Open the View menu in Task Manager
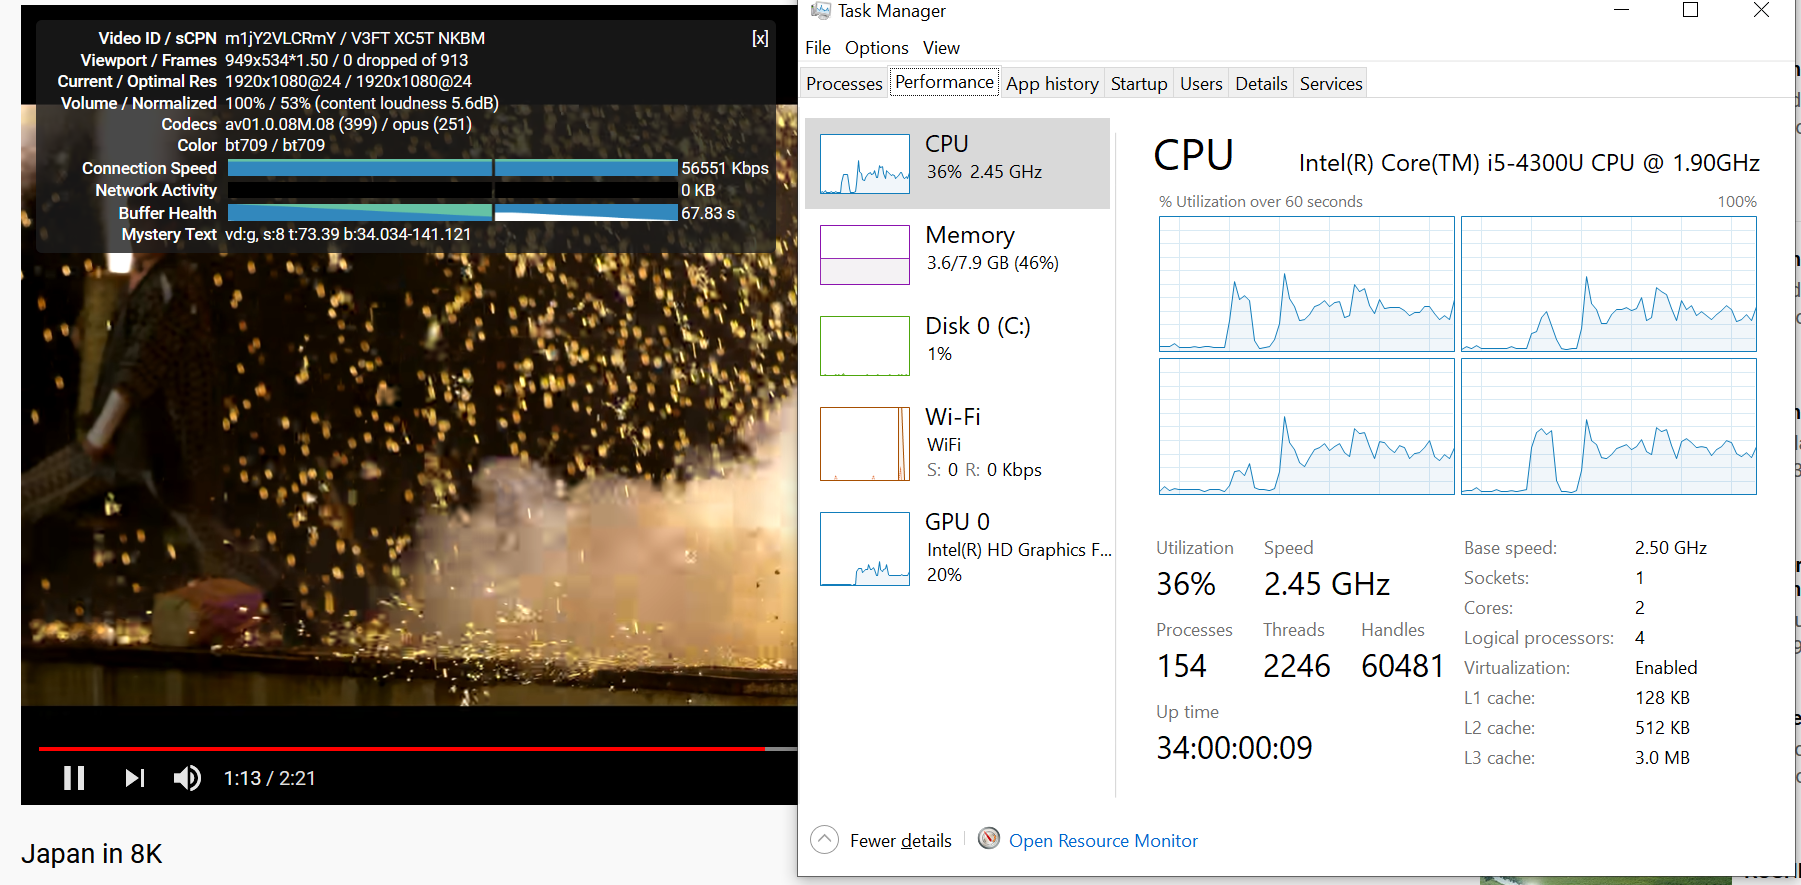1801x885 pixels. click(x=941, y=48)
